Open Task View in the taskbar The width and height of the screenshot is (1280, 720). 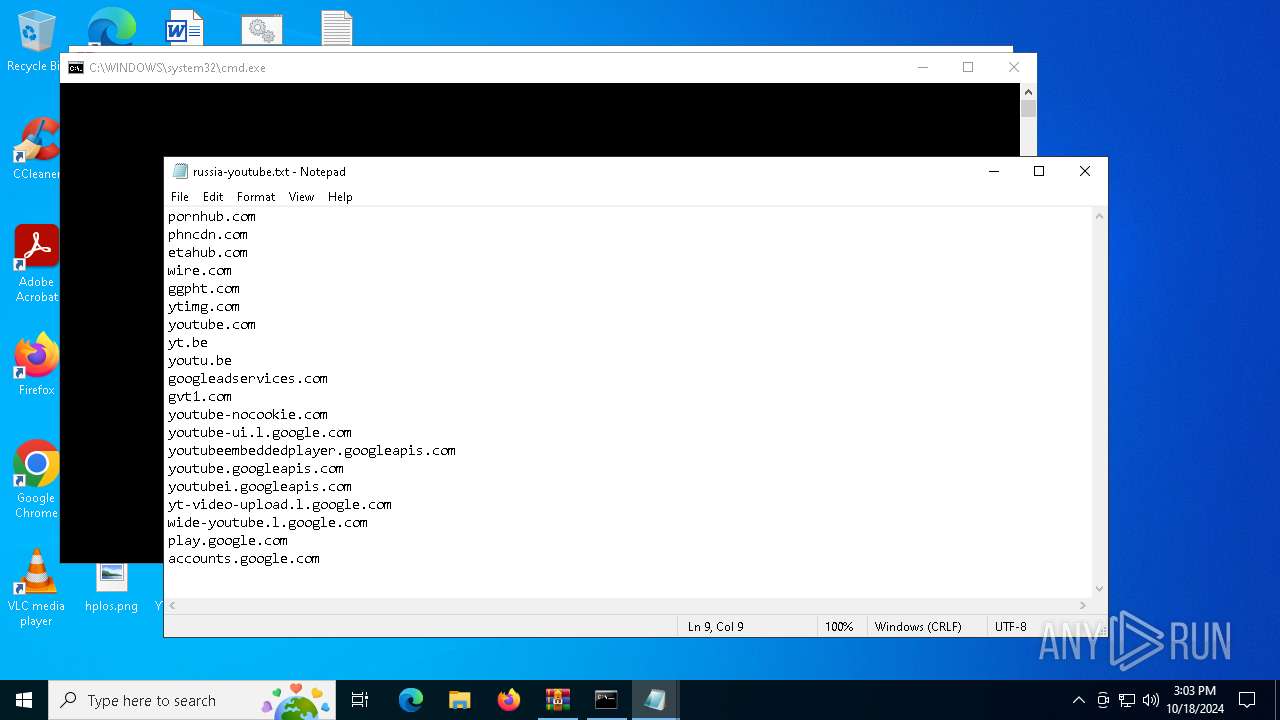360,700
